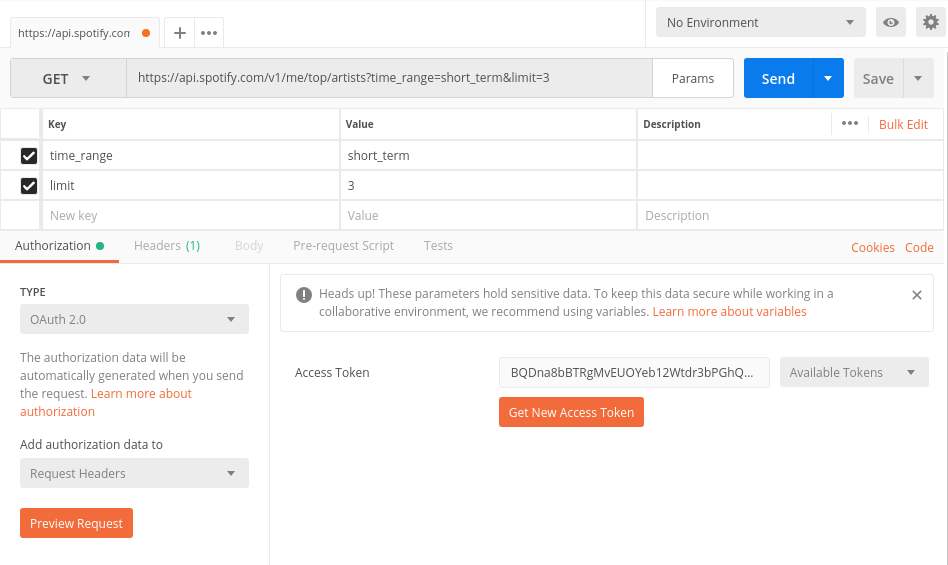
Task: Open a new request tab with plus icon
Action: (x=180, y=33)
